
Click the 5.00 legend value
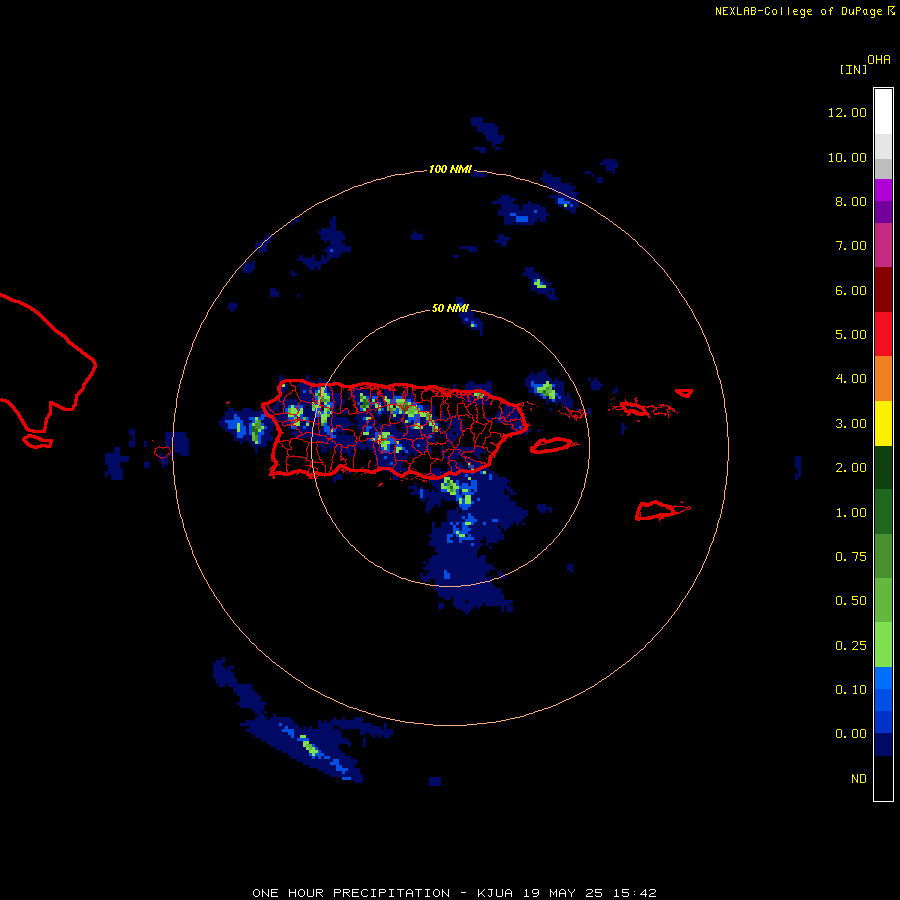pyautogui.click(x=851, y=335)
